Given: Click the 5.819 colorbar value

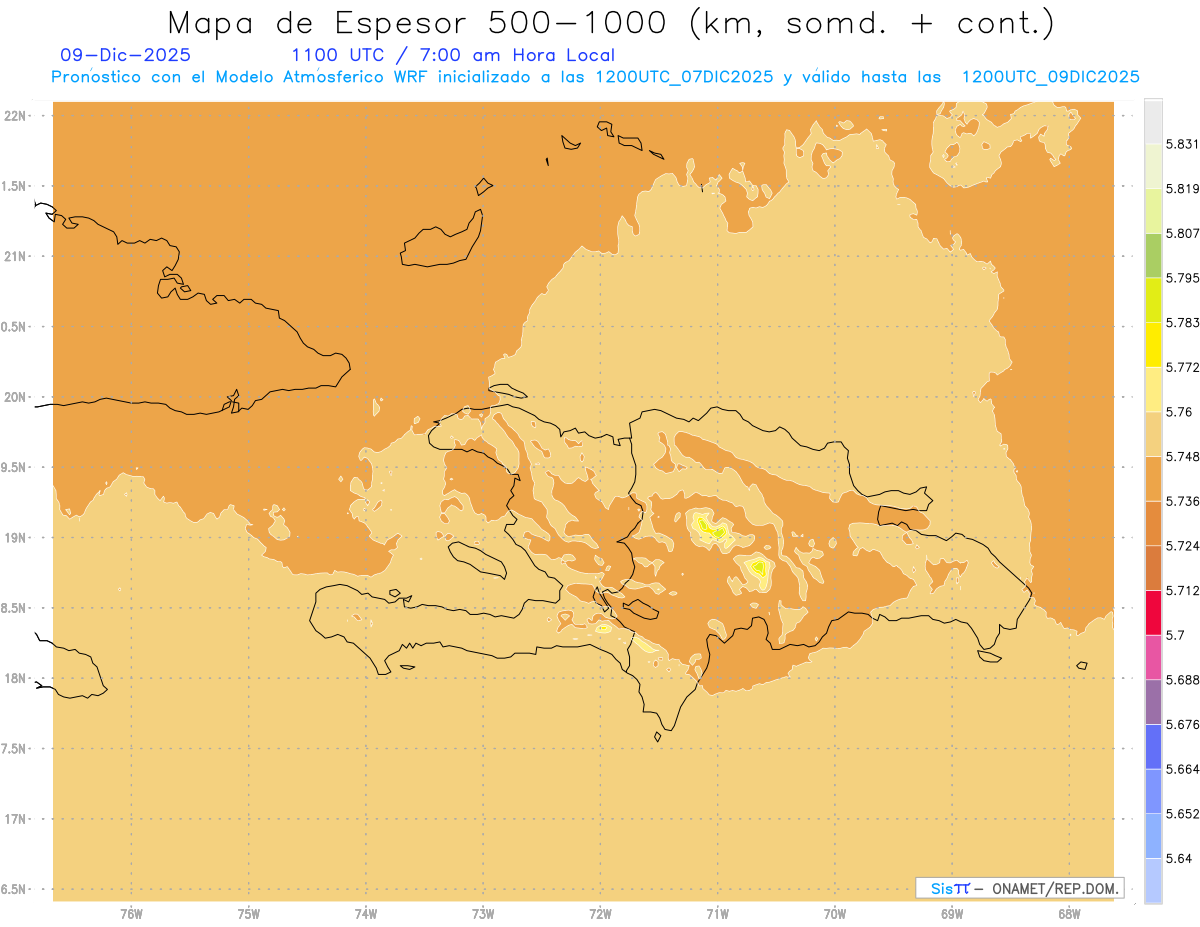Looking at the screenshot, I should 1182,188.
